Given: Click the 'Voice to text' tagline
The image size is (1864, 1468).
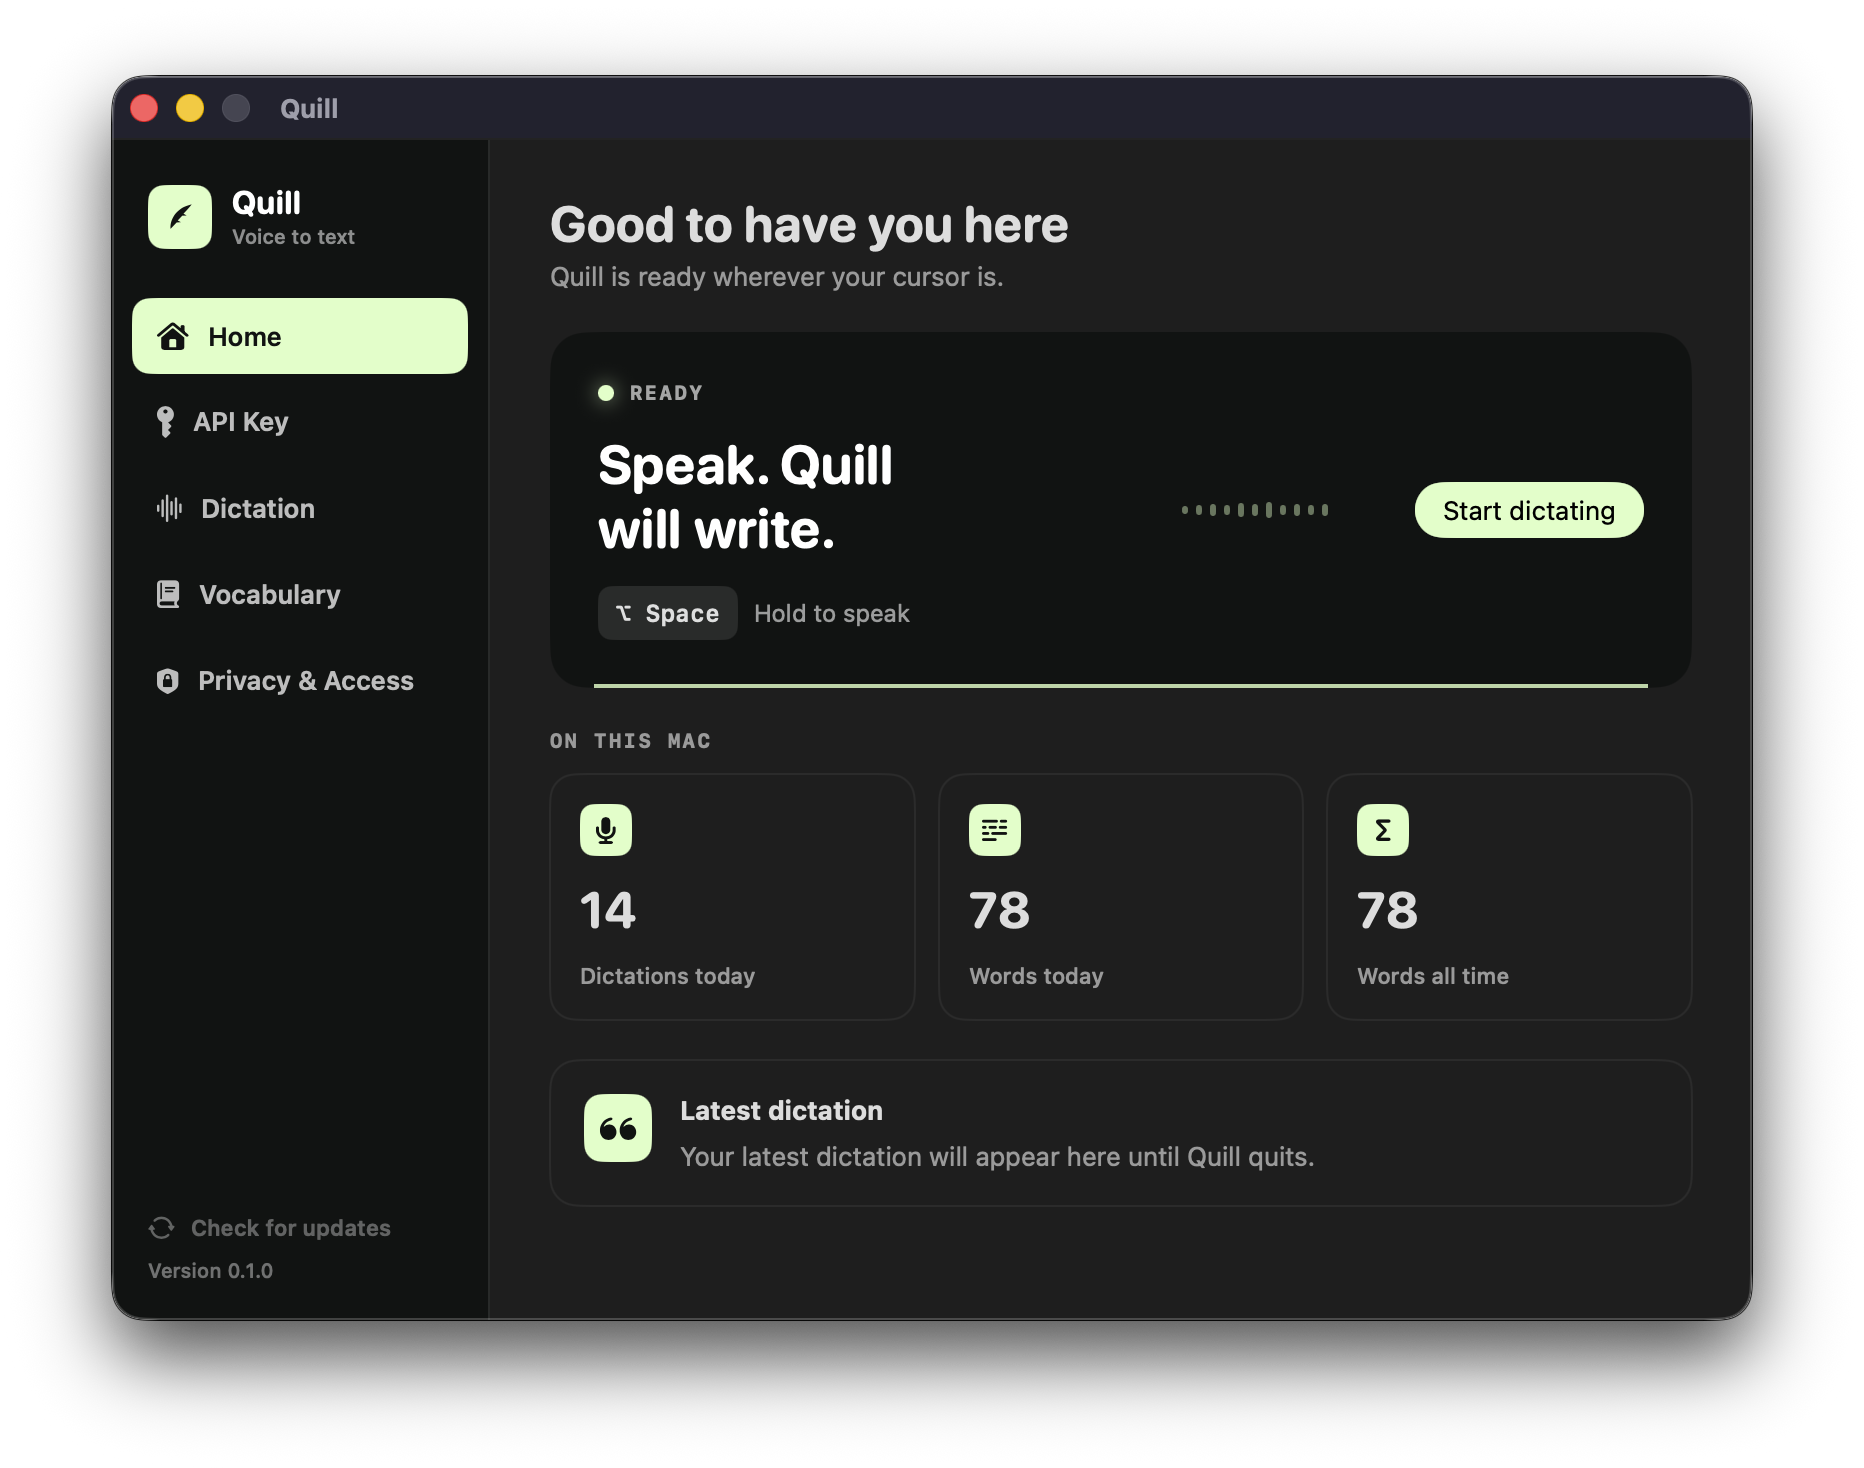Looking at the screenshot, I should point(293,237).
